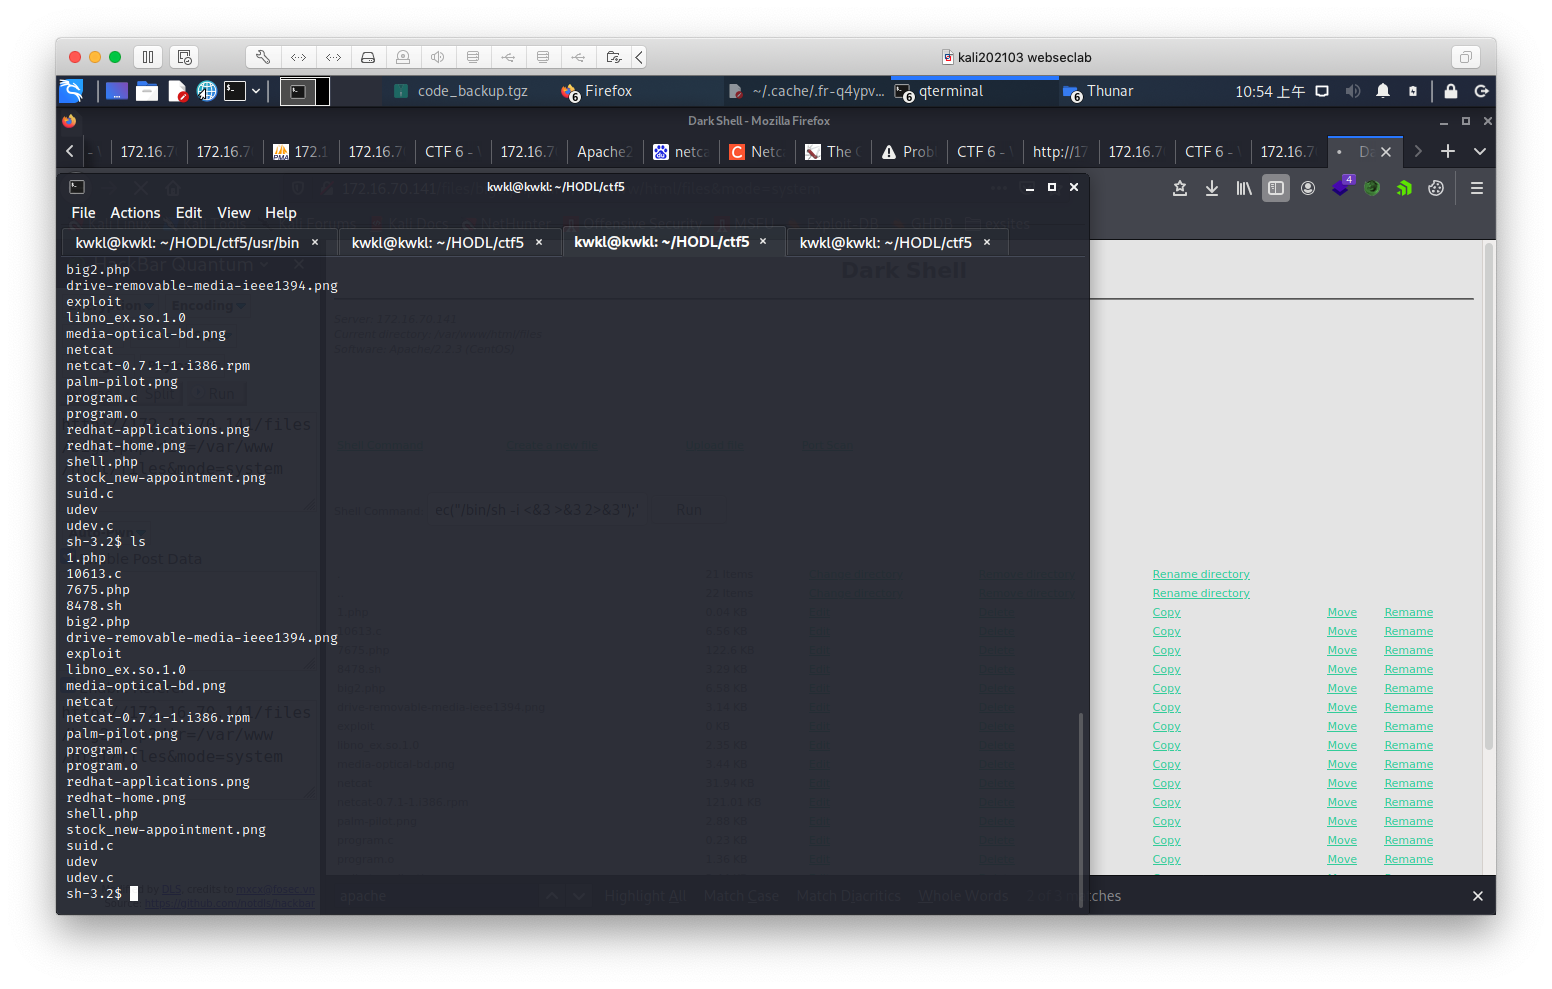Open Firefox downloads panel
1552x989 pixels.
click(x=1212, y=188)
